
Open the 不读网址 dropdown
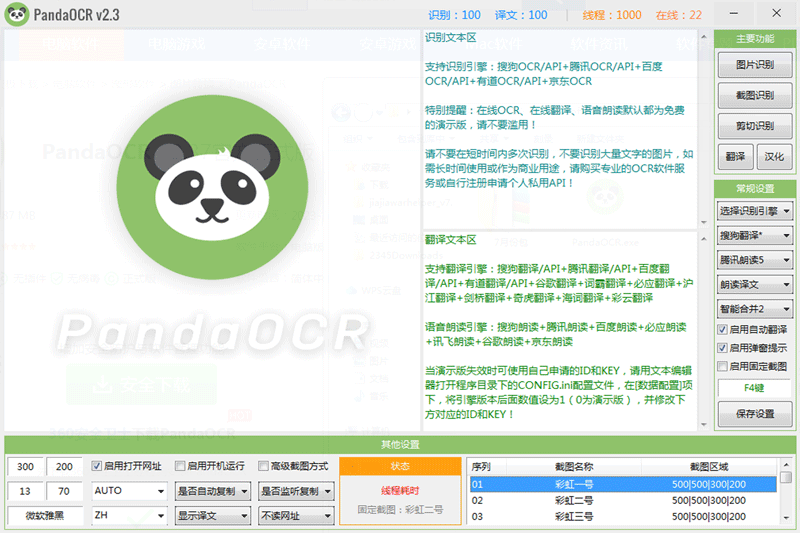[296, 516]
